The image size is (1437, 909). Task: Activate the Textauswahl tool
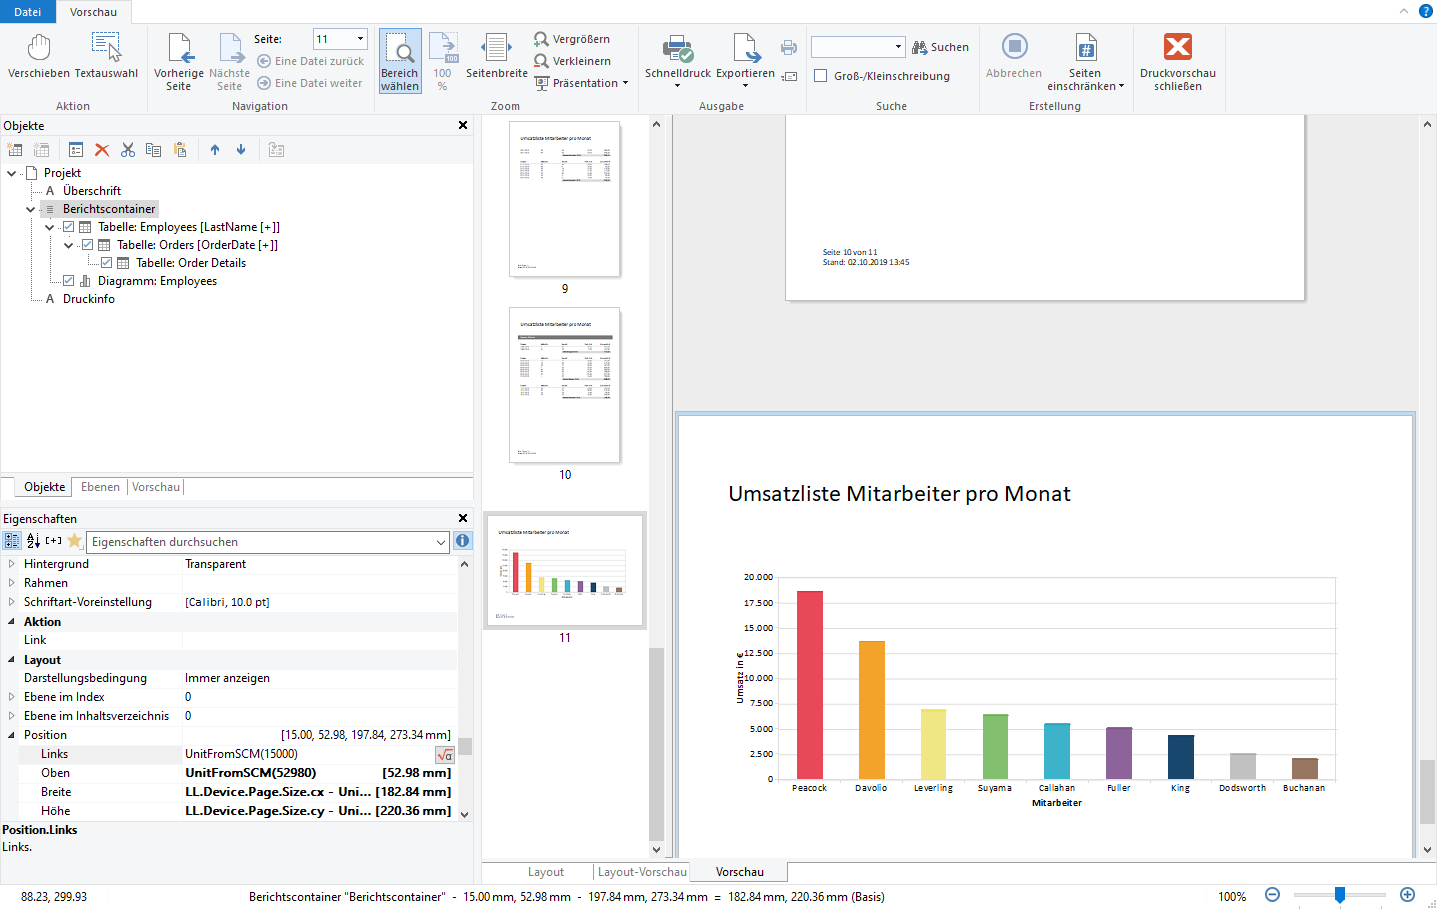pos(106,56)
